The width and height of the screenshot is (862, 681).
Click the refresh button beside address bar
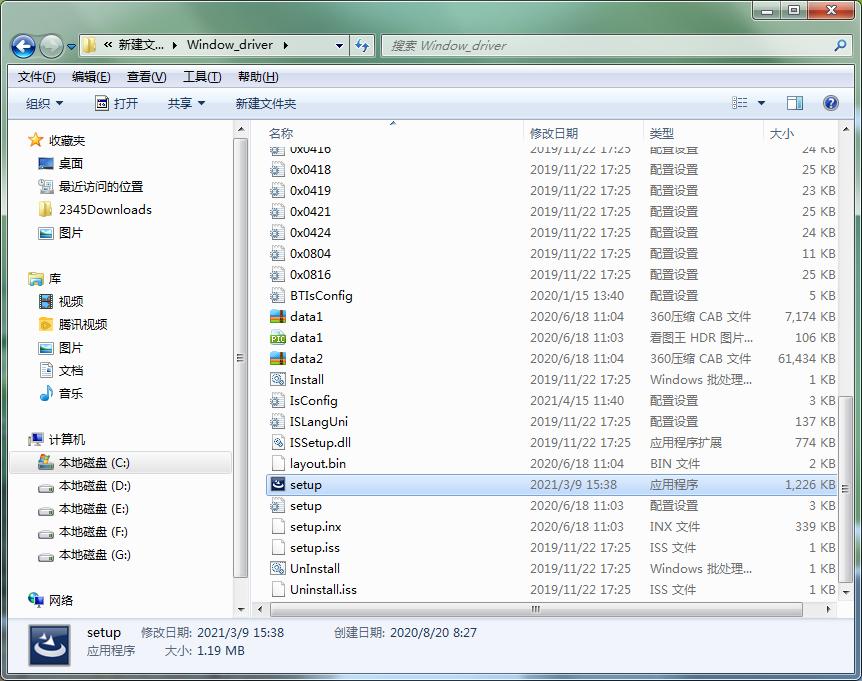point(362,46)
